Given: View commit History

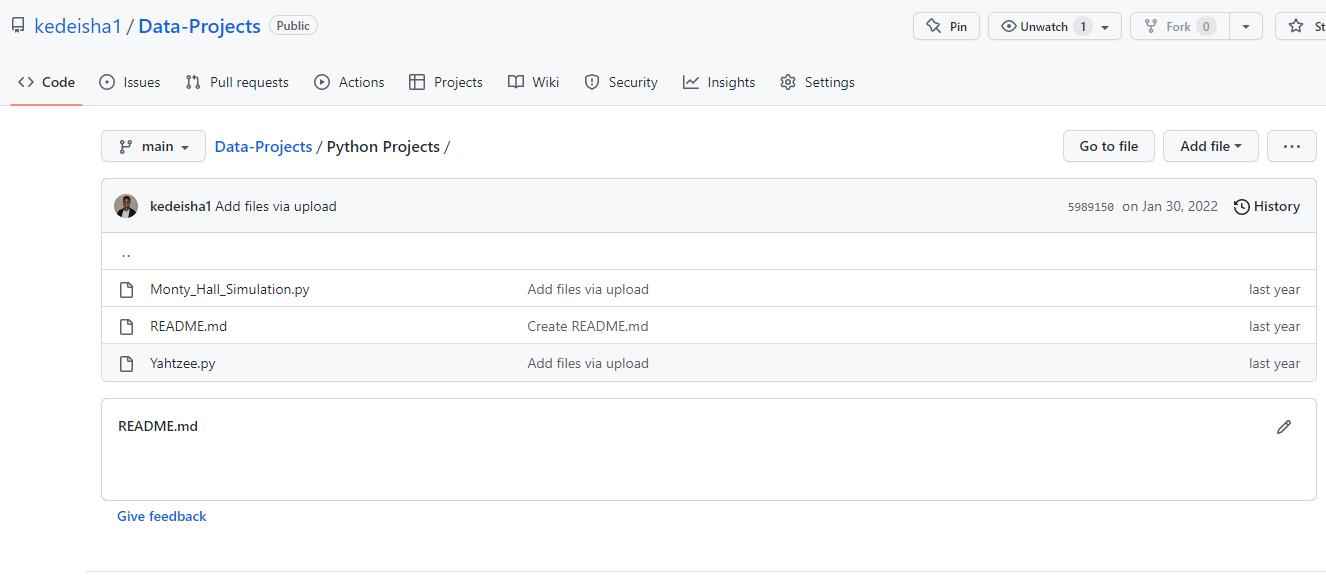Looking at the screenshot, I should tap(1267, 206).
